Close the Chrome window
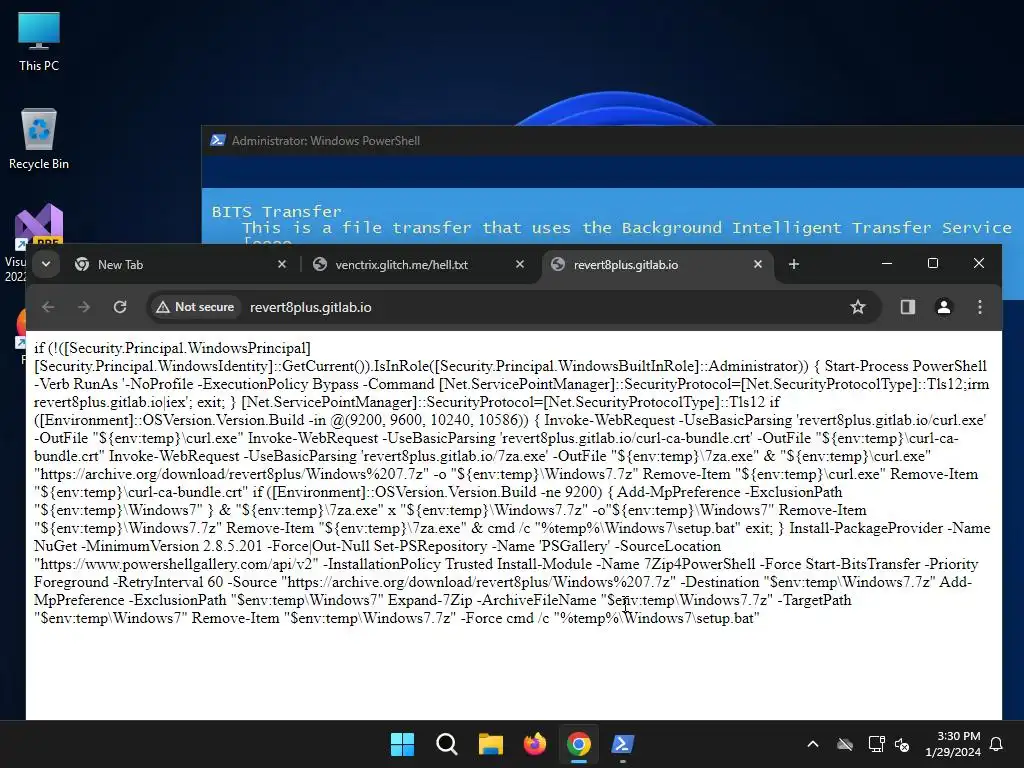 click(x=978, y=263)
